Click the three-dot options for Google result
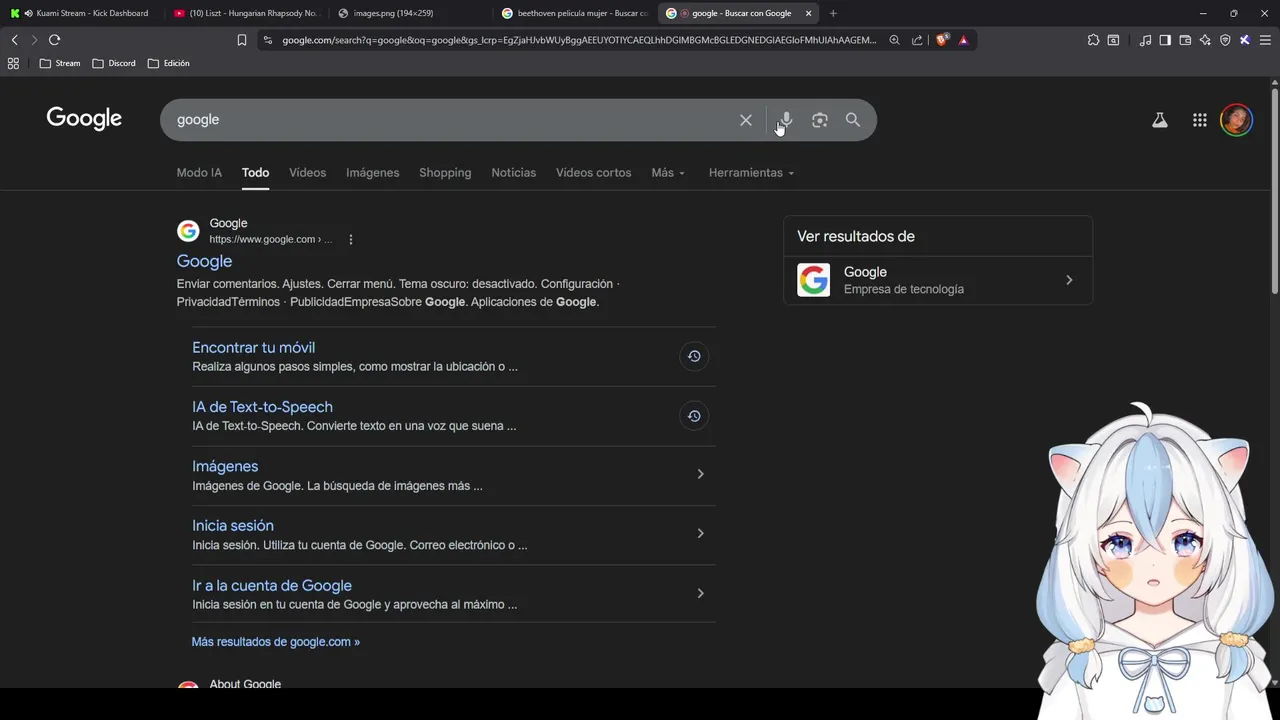 tap(351, 240)
